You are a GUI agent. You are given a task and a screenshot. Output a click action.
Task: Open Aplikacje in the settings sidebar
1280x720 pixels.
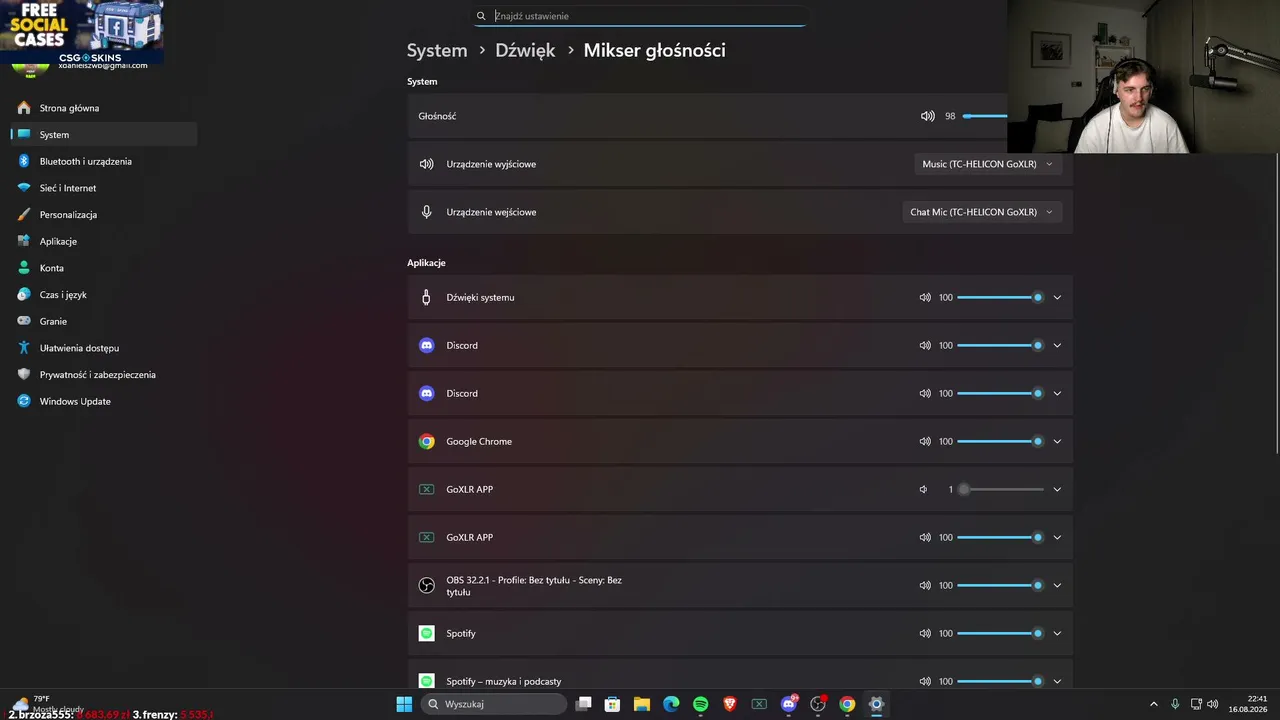coord(104,241)
